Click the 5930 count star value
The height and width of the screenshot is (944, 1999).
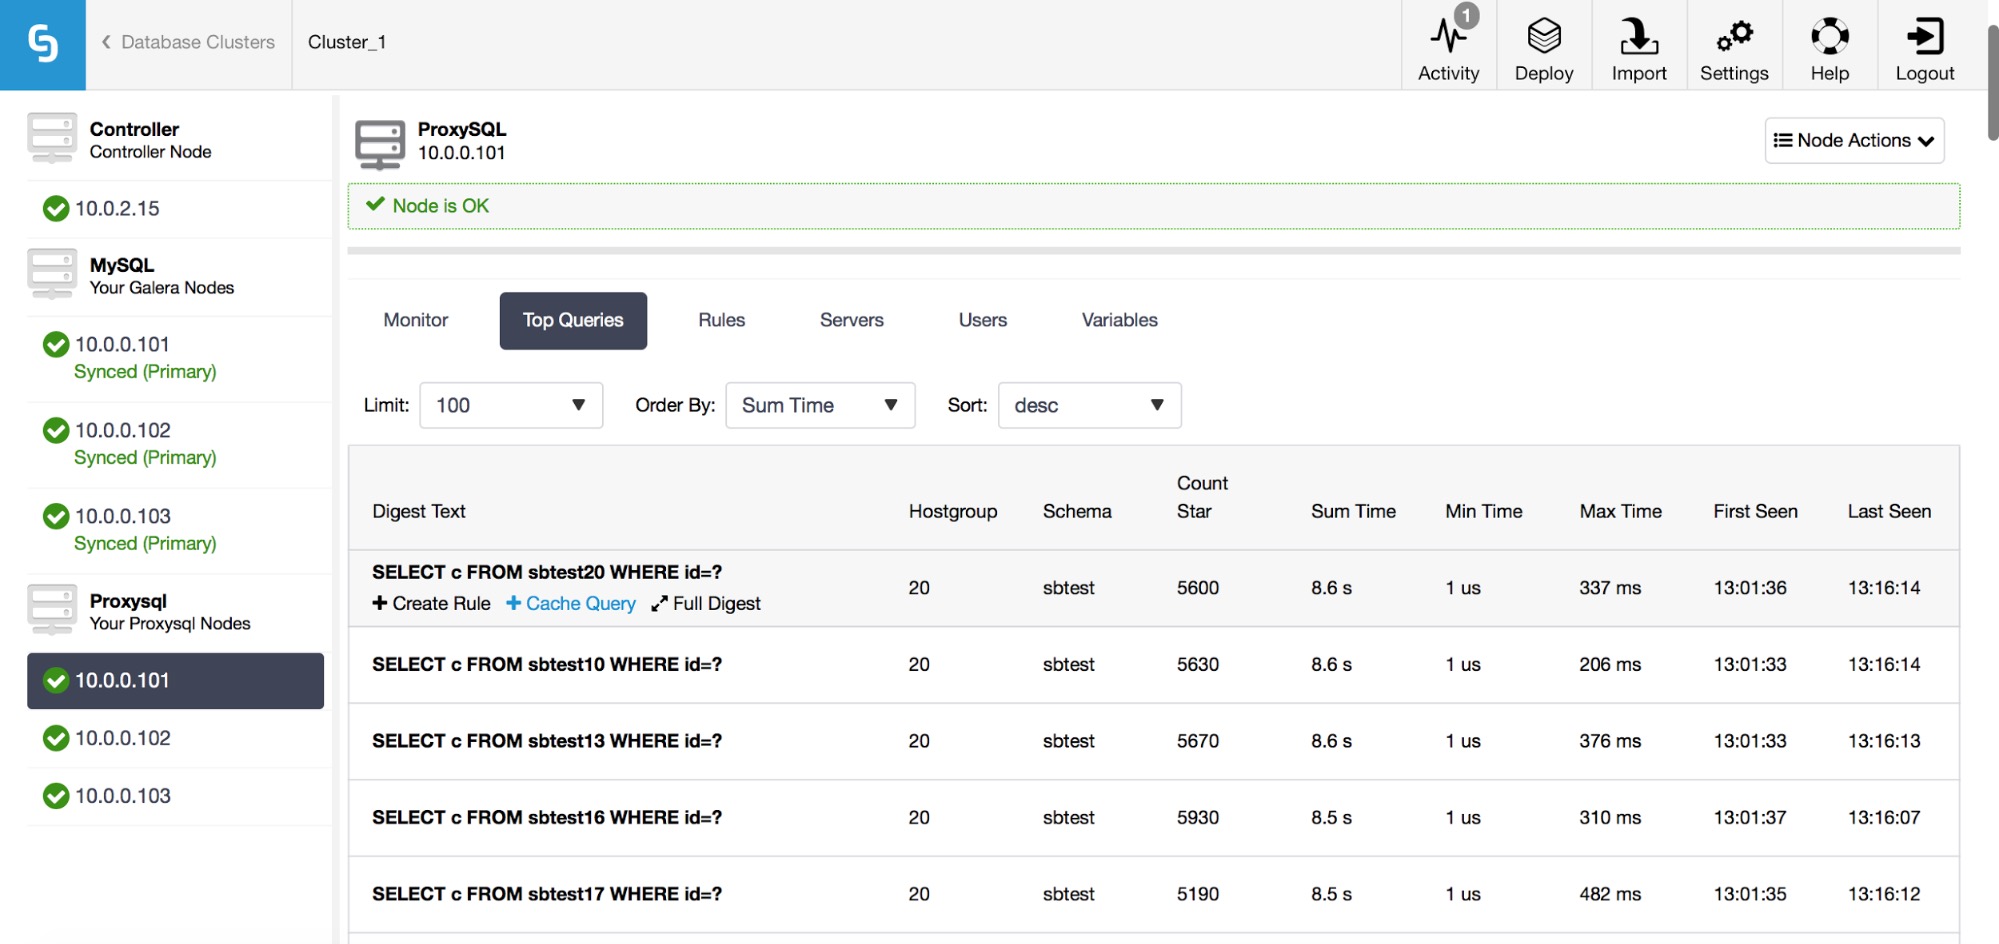1198,817
